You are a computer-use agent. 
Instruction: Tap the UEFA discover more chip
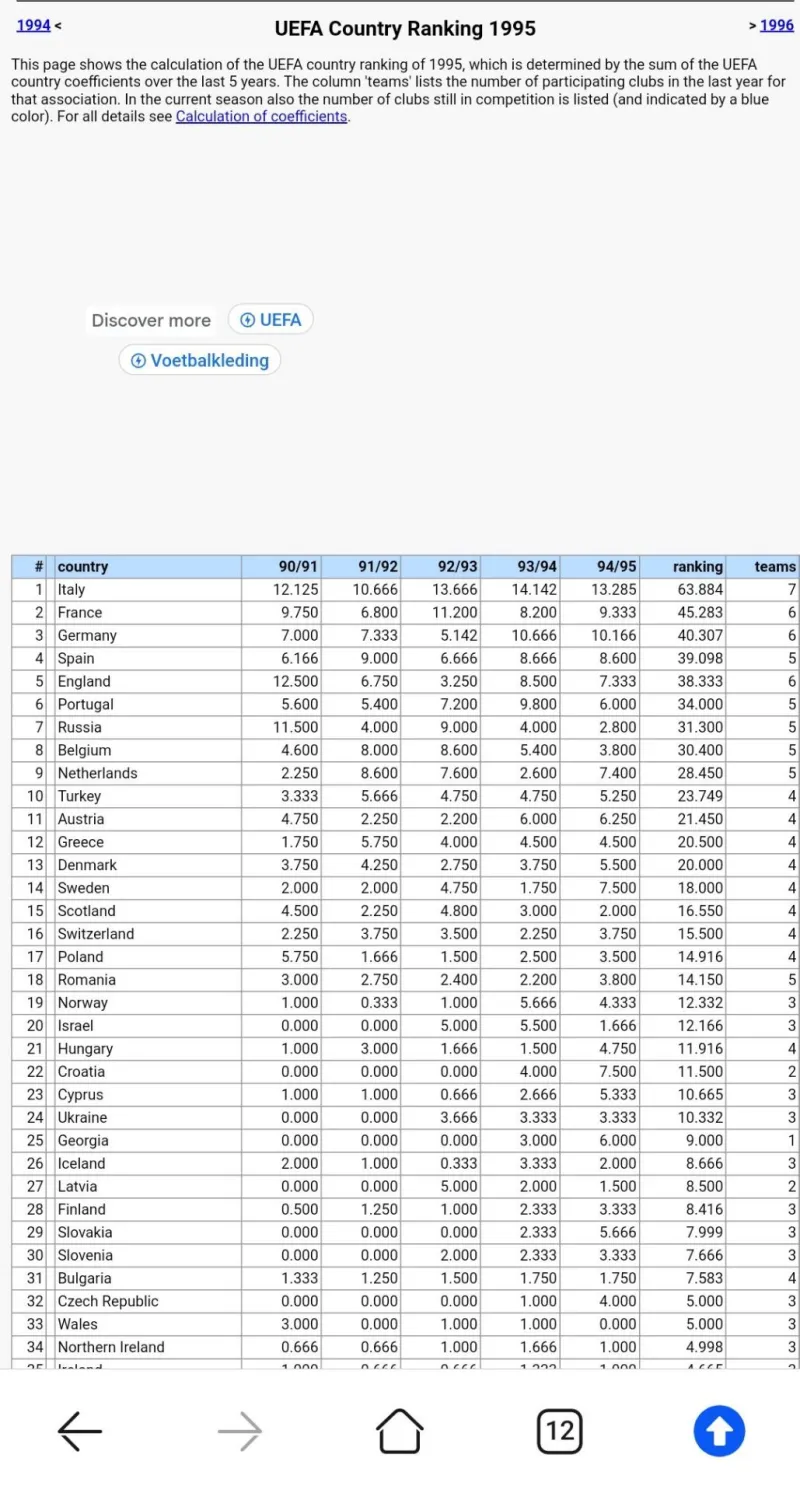click(x=271, y=320)
